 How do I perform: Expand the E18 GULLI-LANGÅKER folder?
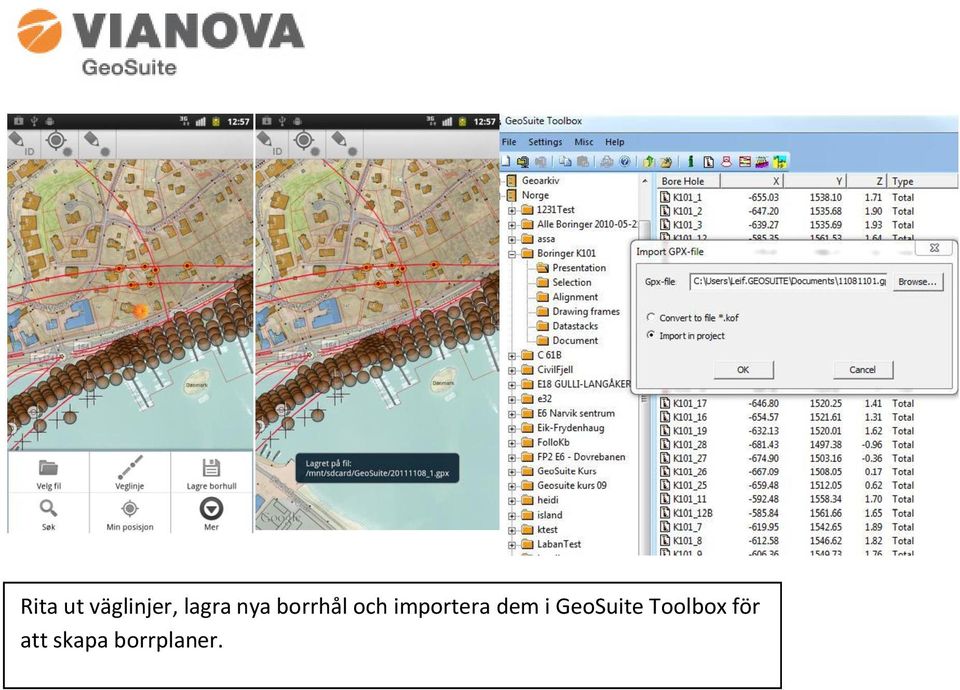click(x=512, y=384)
